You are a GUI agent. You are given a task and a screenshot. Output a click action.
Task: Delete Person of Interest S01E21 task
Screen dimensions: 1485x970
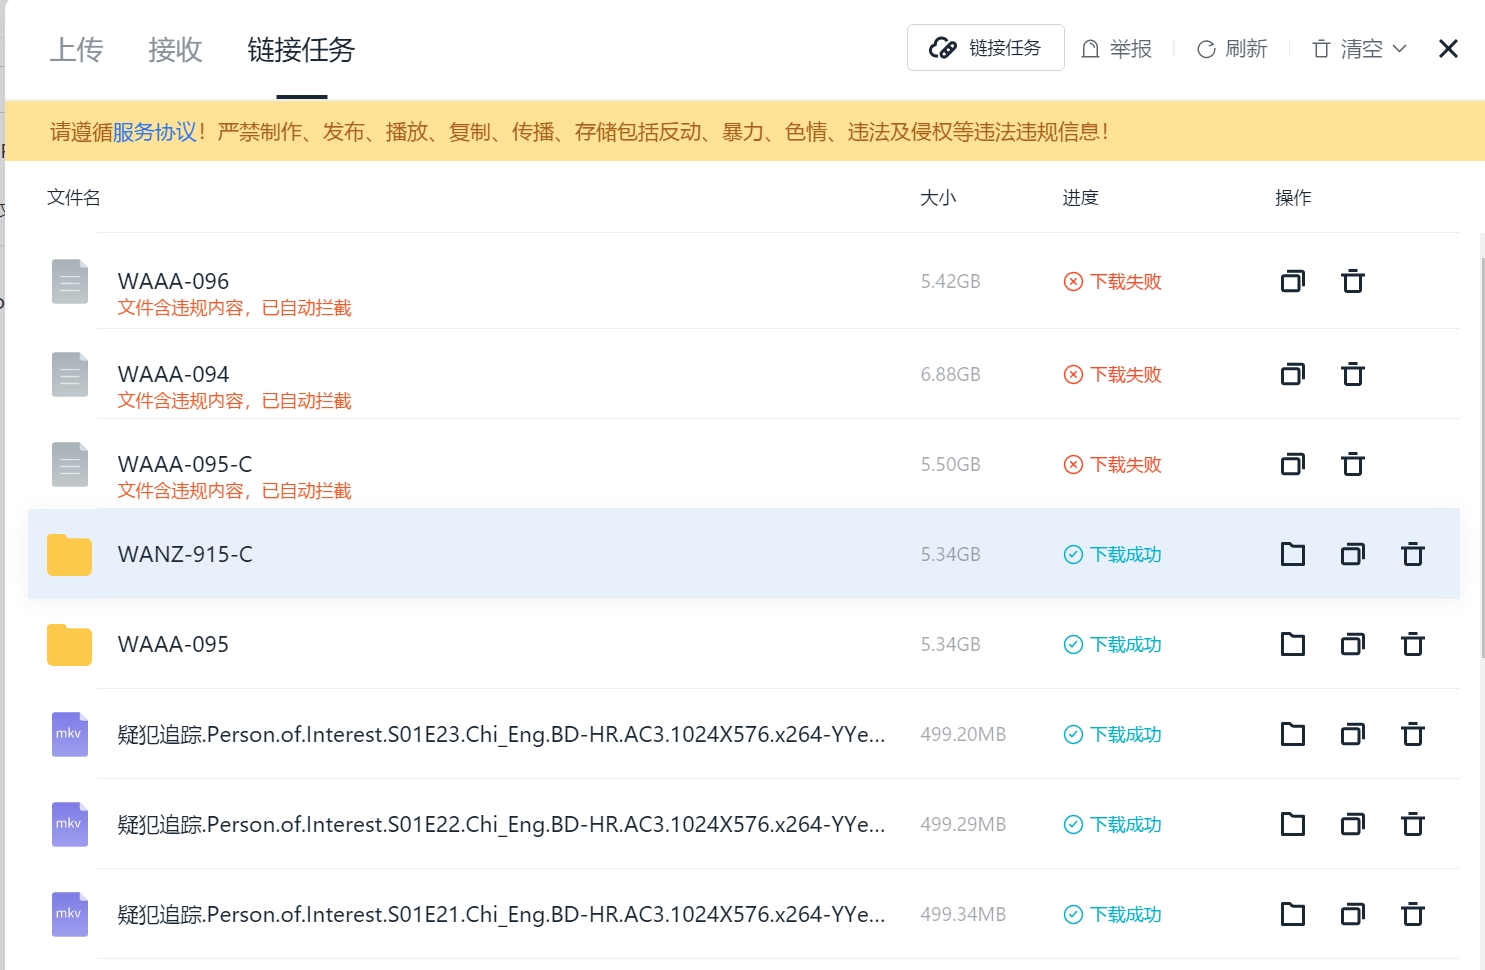[x=1412, y=913]
